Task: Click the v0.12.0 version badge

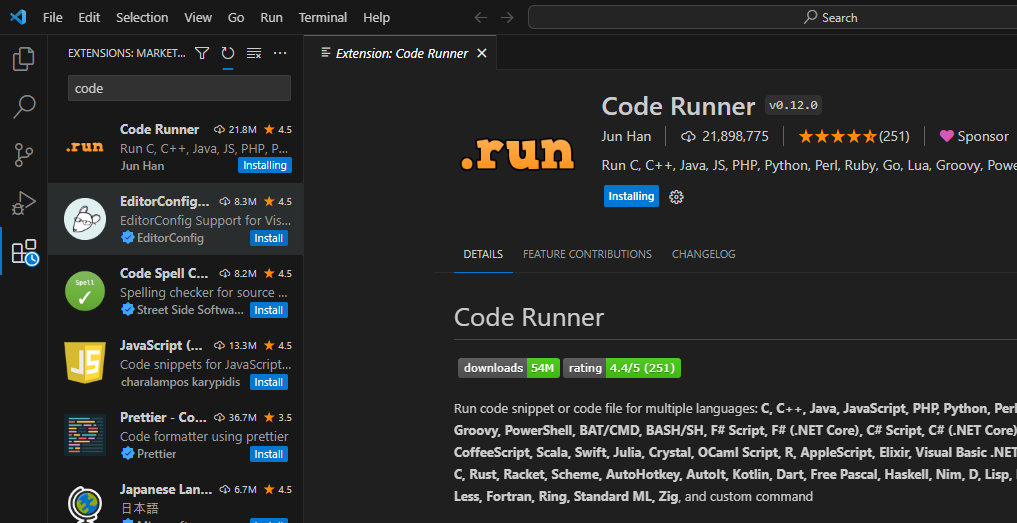Action: (793, 105)
